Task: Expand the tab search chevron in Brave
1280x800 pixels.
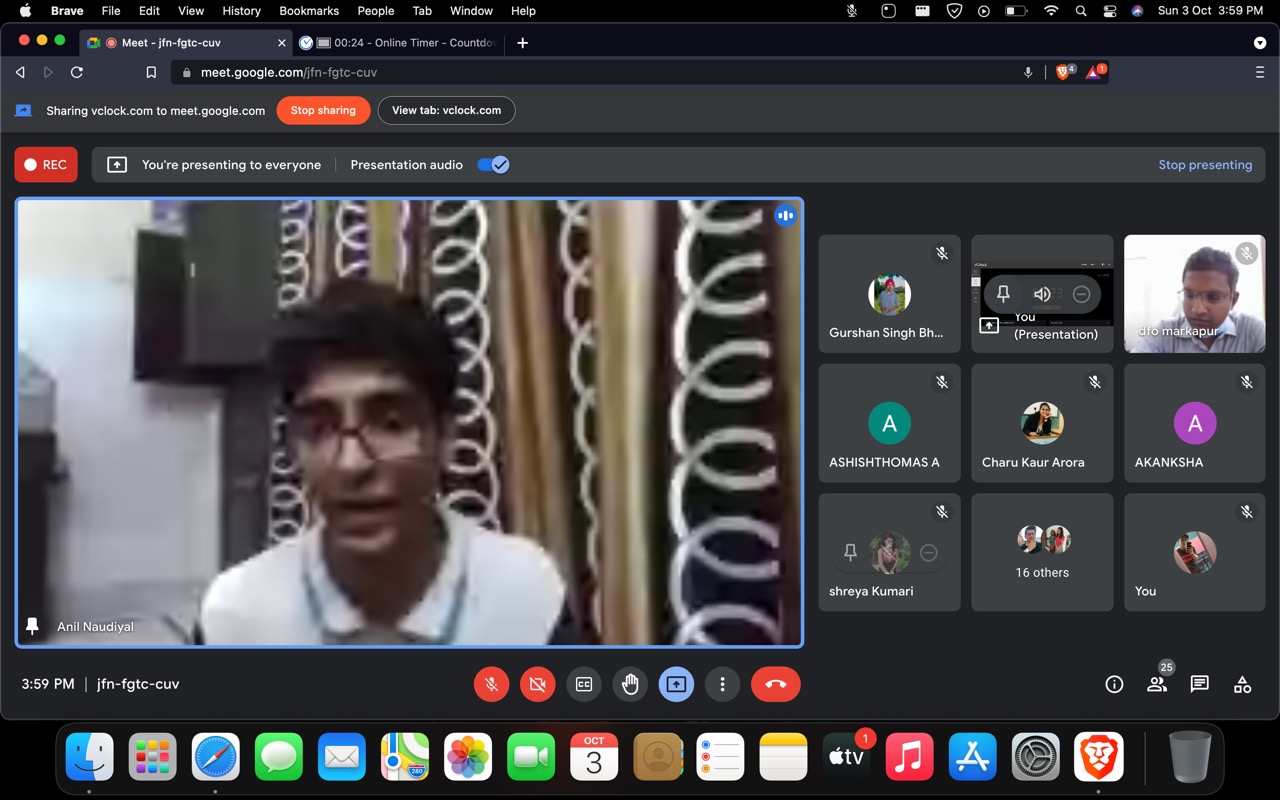Action: [x=1260, y=43]
